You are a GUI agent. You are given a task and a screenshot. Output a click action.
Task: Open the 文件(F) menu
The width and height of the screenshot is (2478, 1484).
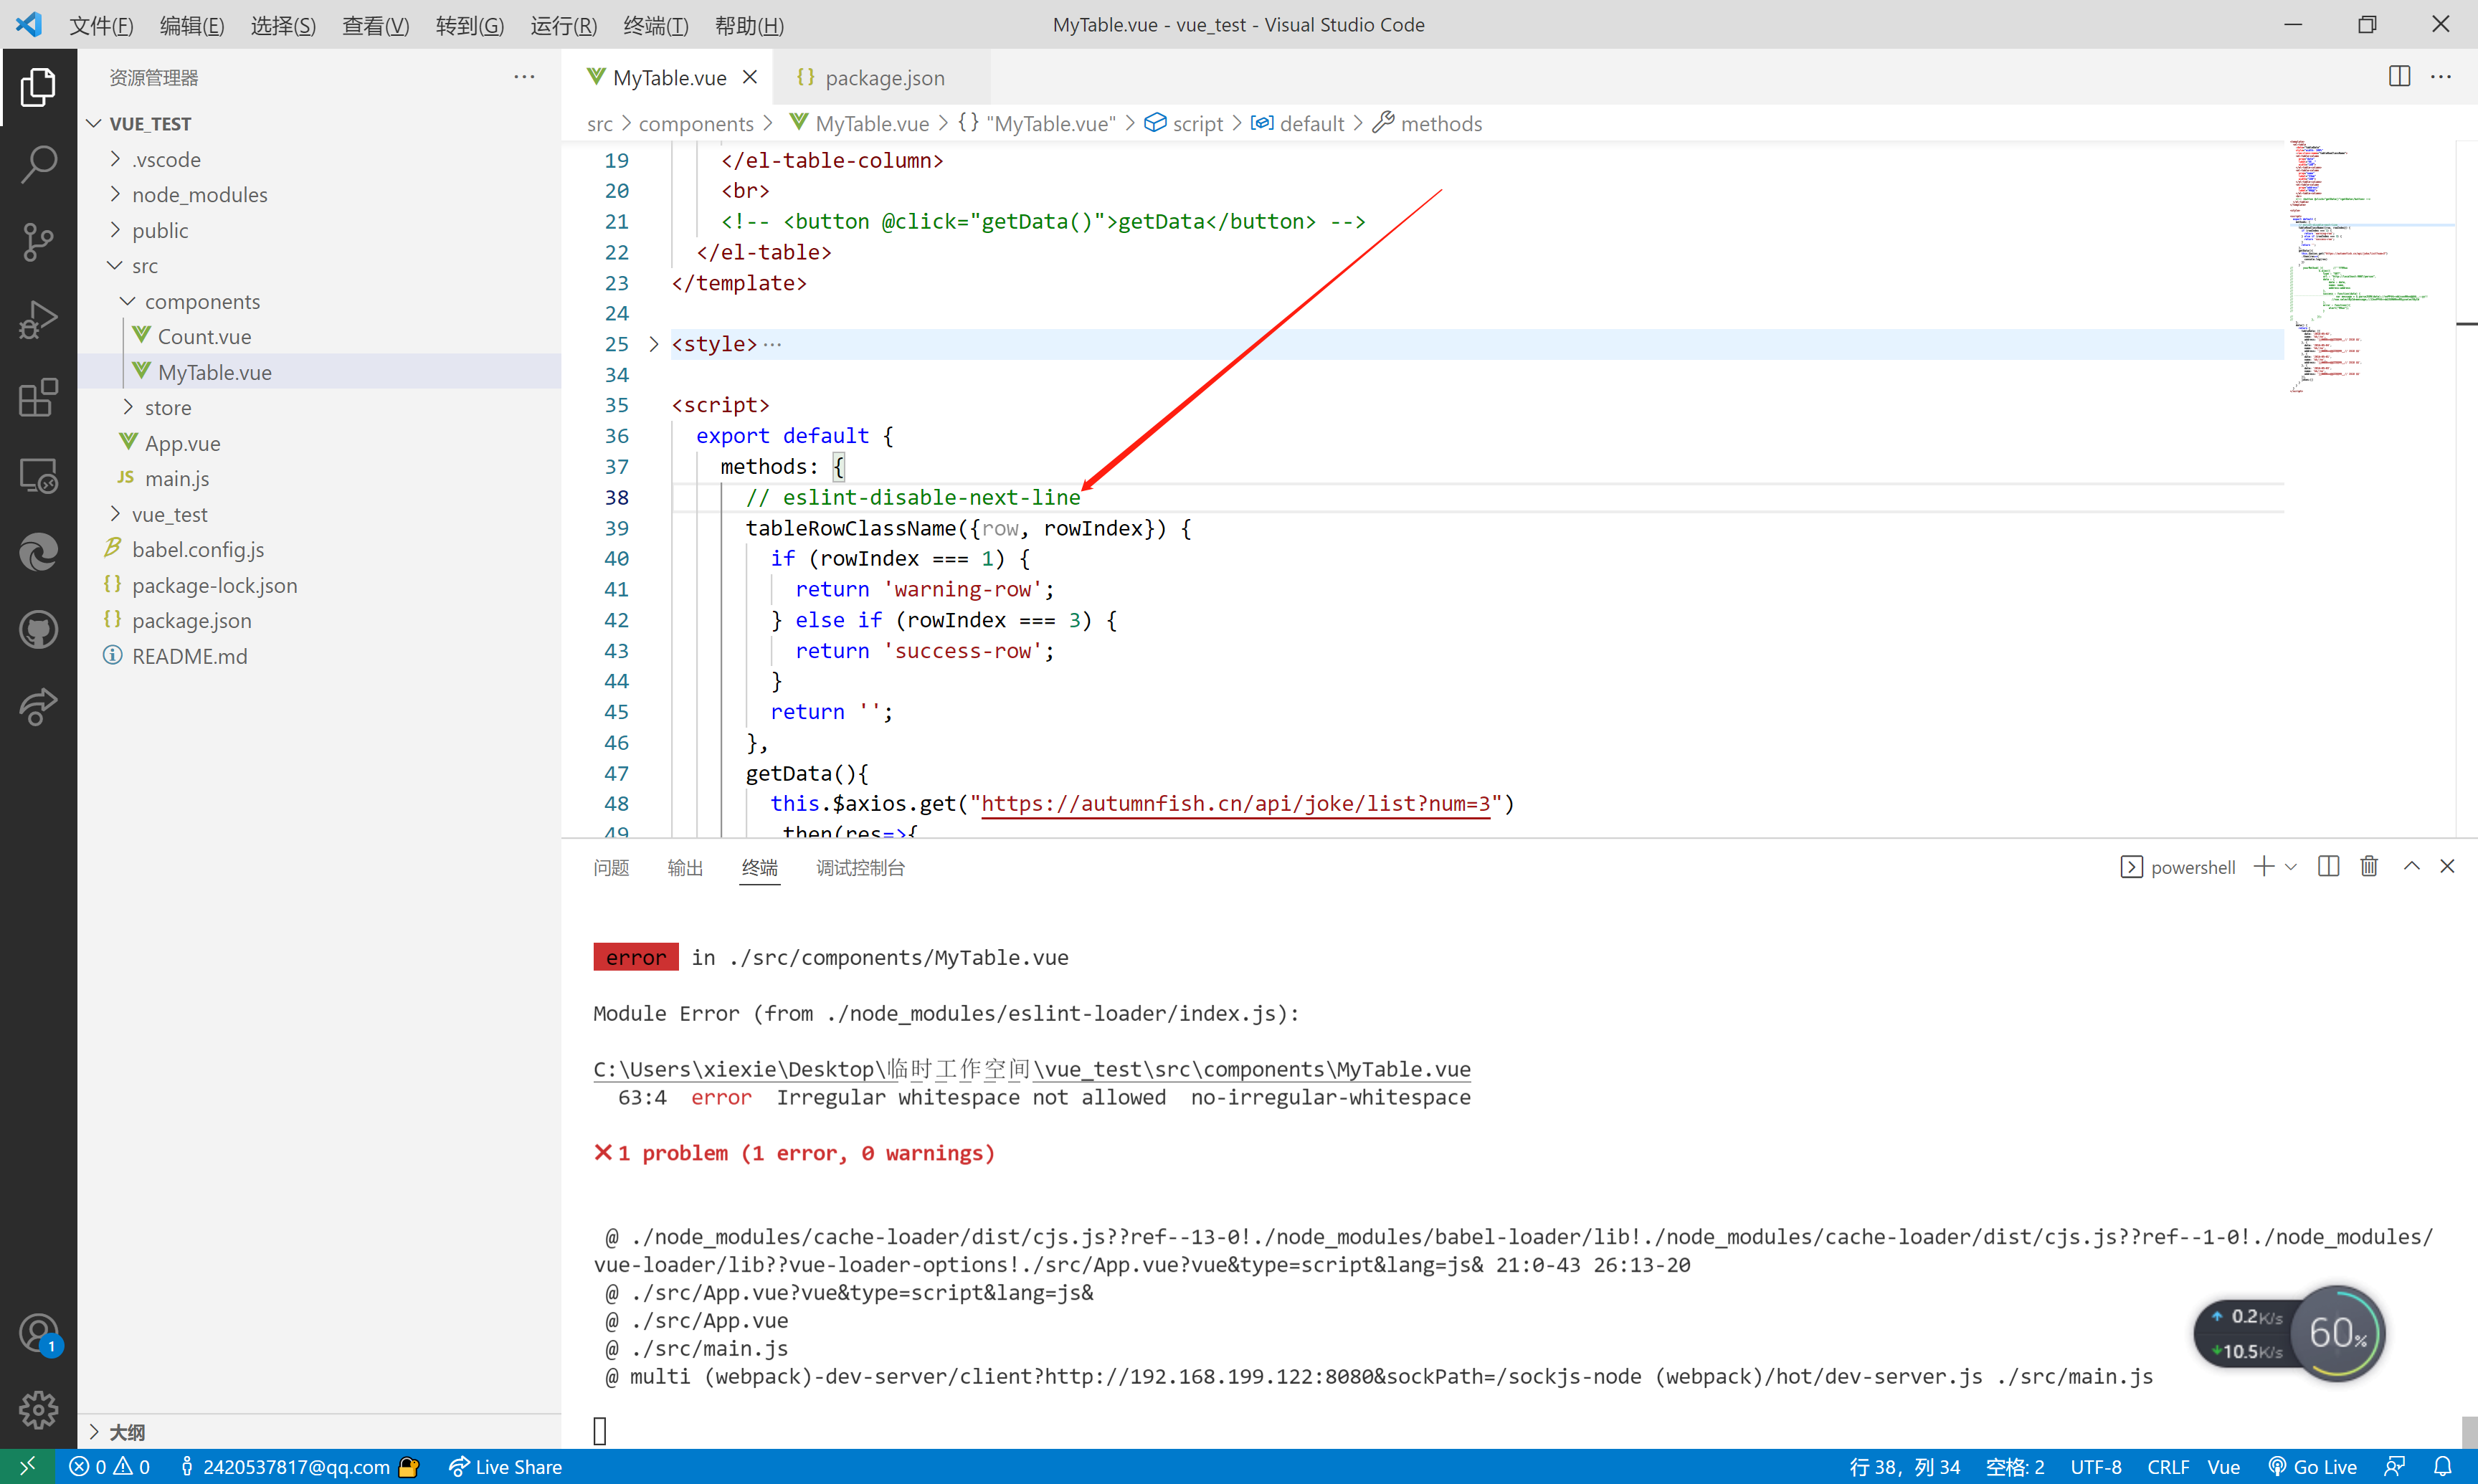click(x=101, y=25)
